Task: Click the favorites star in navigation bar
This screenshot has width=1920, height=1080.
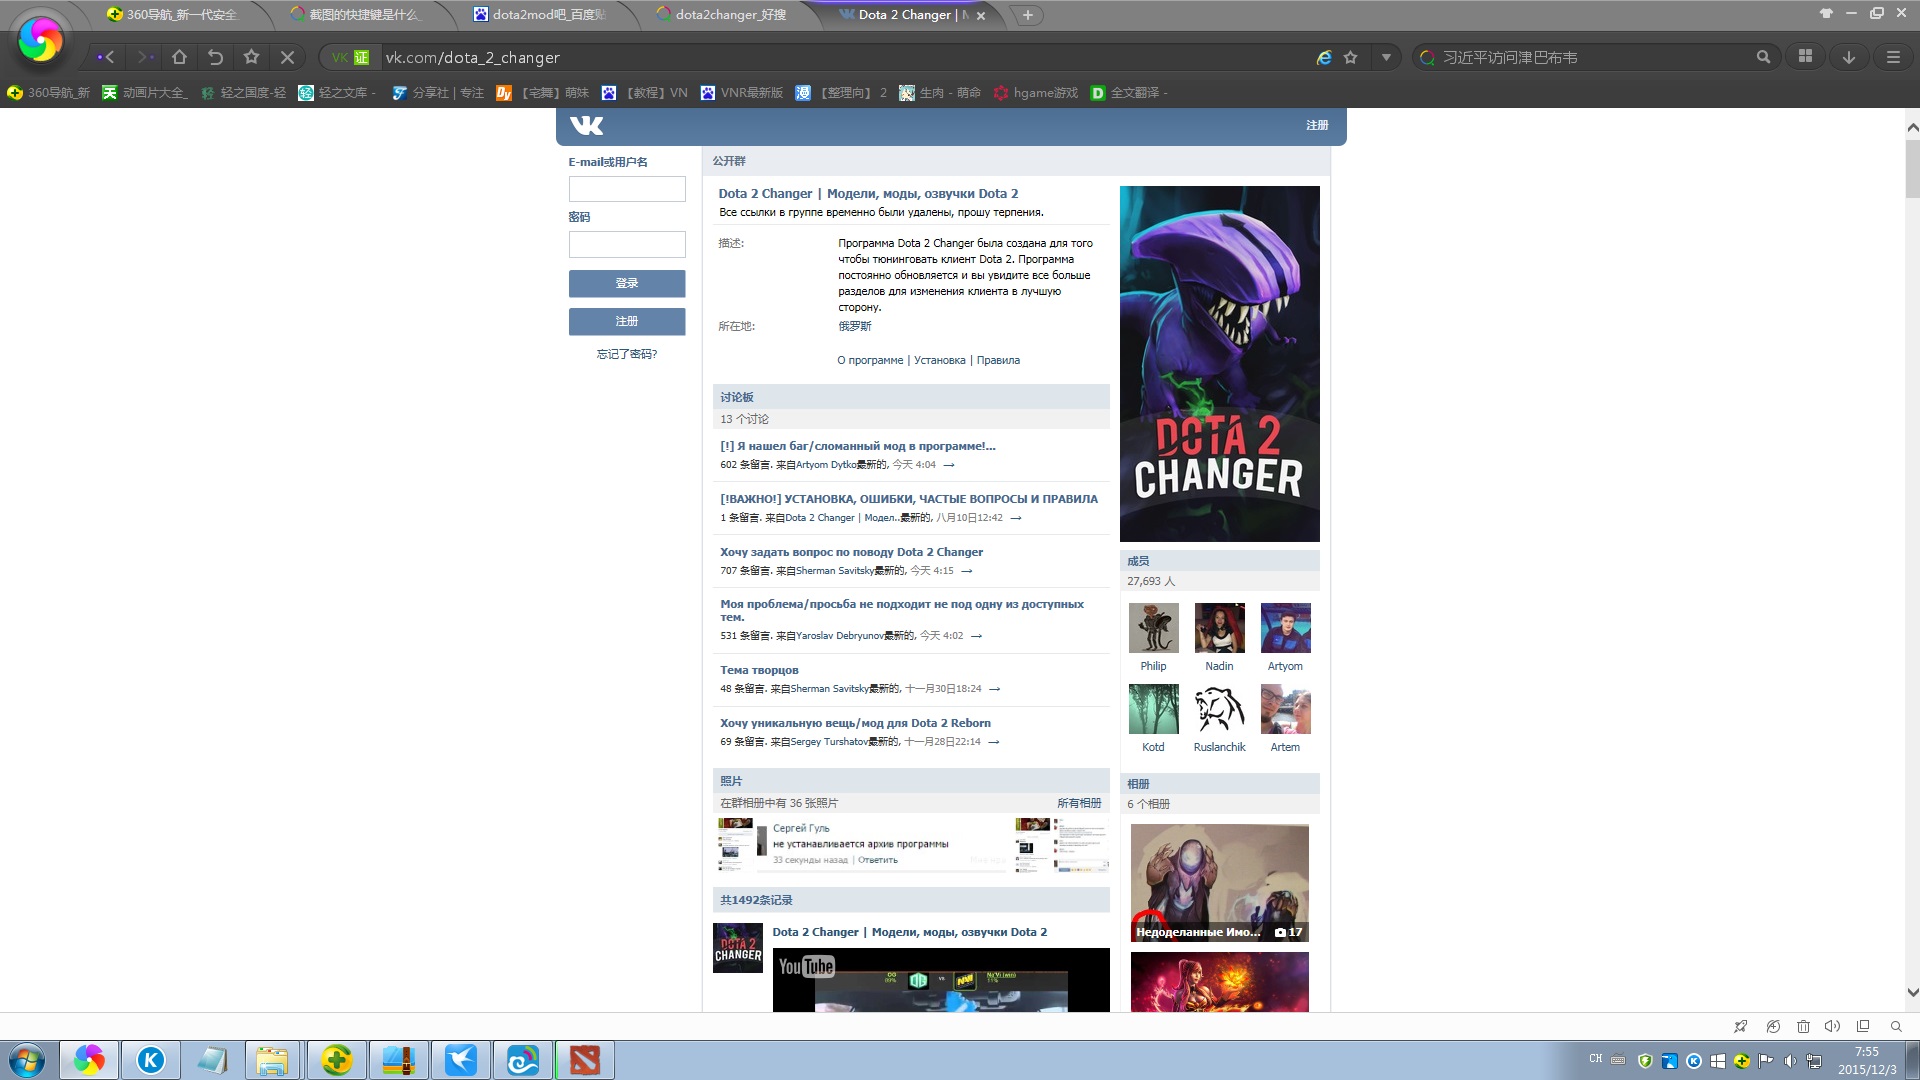Action: click(251, 57)
